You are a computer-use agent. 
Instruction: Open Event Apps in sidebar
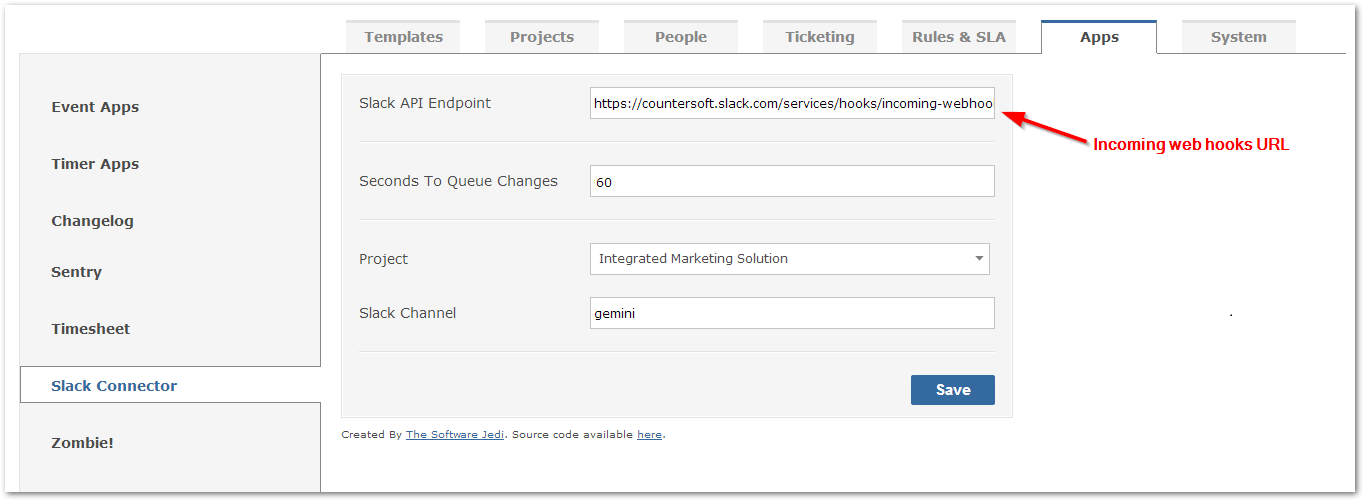point(95,107)
